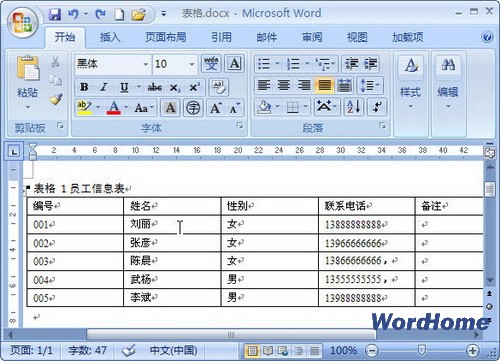Apply red font color
Image resolution: width=500 pixels, height=361 pixels.
pos(114,108)
